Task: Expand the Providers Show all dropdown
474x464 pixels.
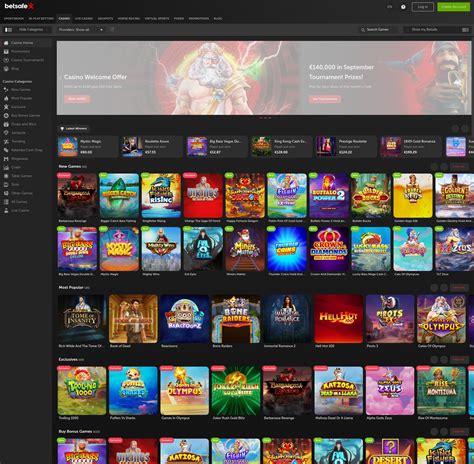Action: [x=81, y=30]
